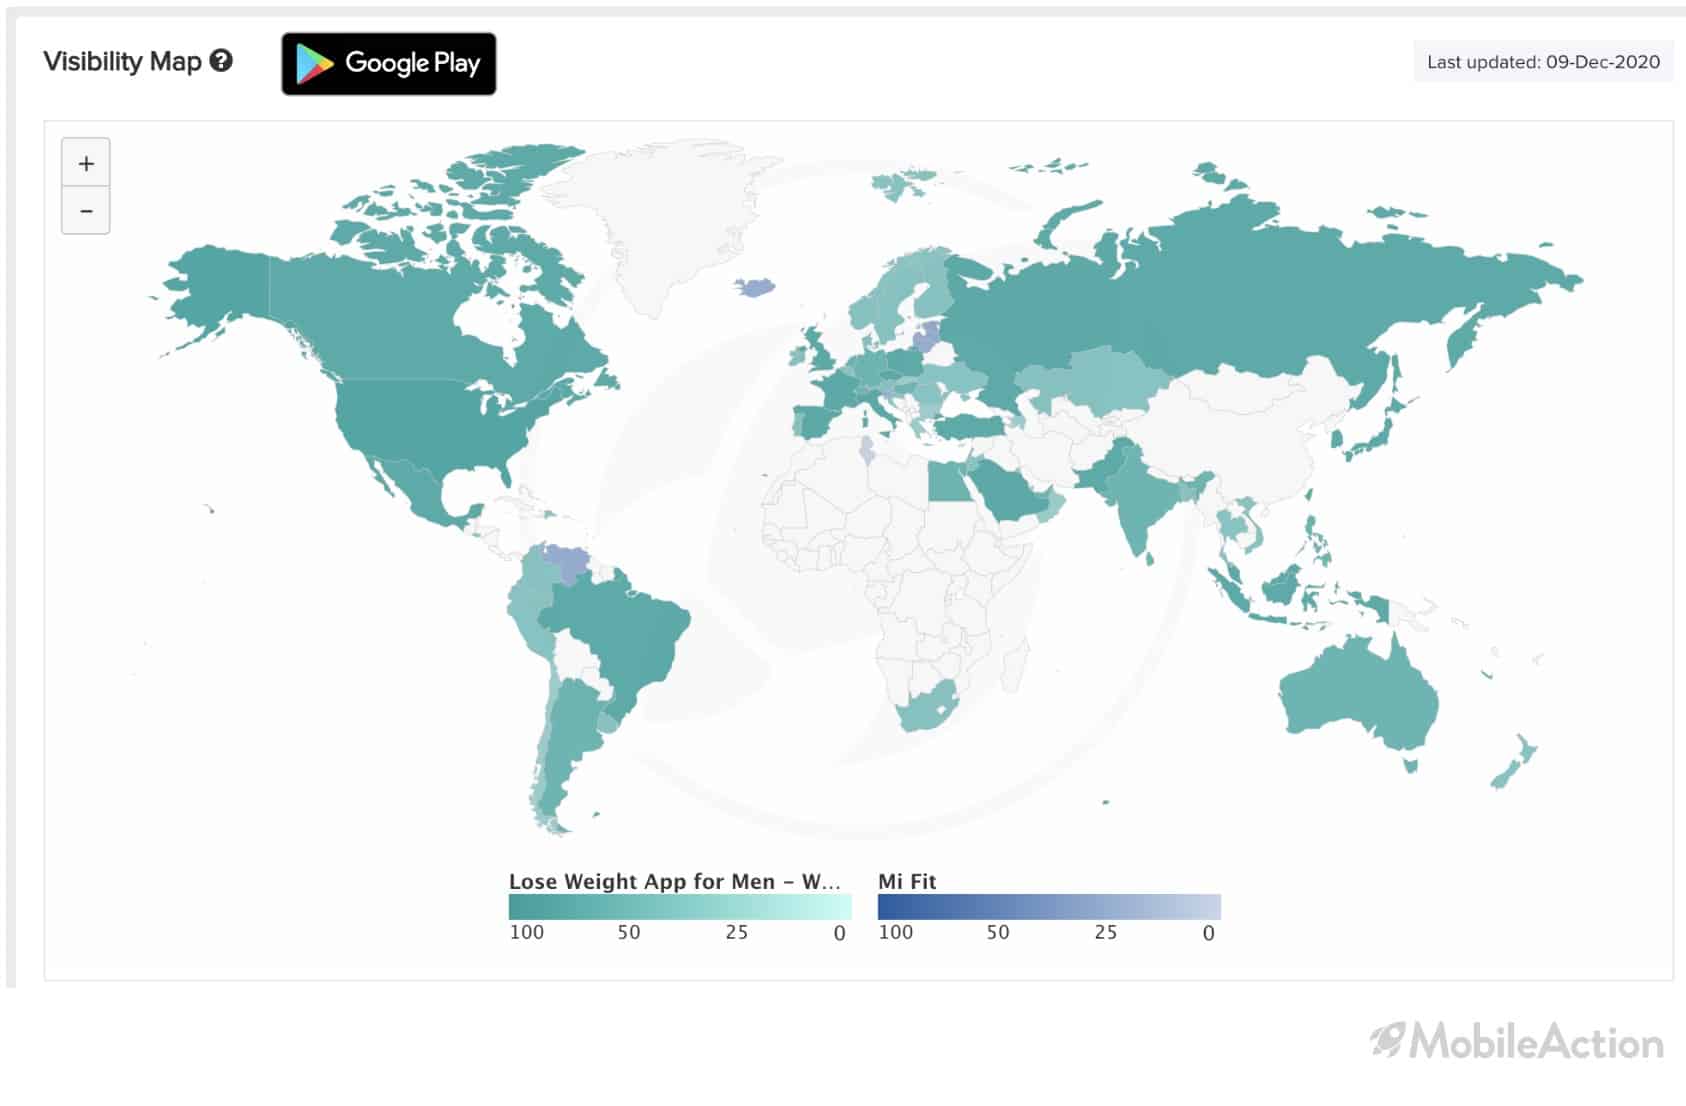
Task: Click the Visibility Map heading text
Action: [123, 61]
